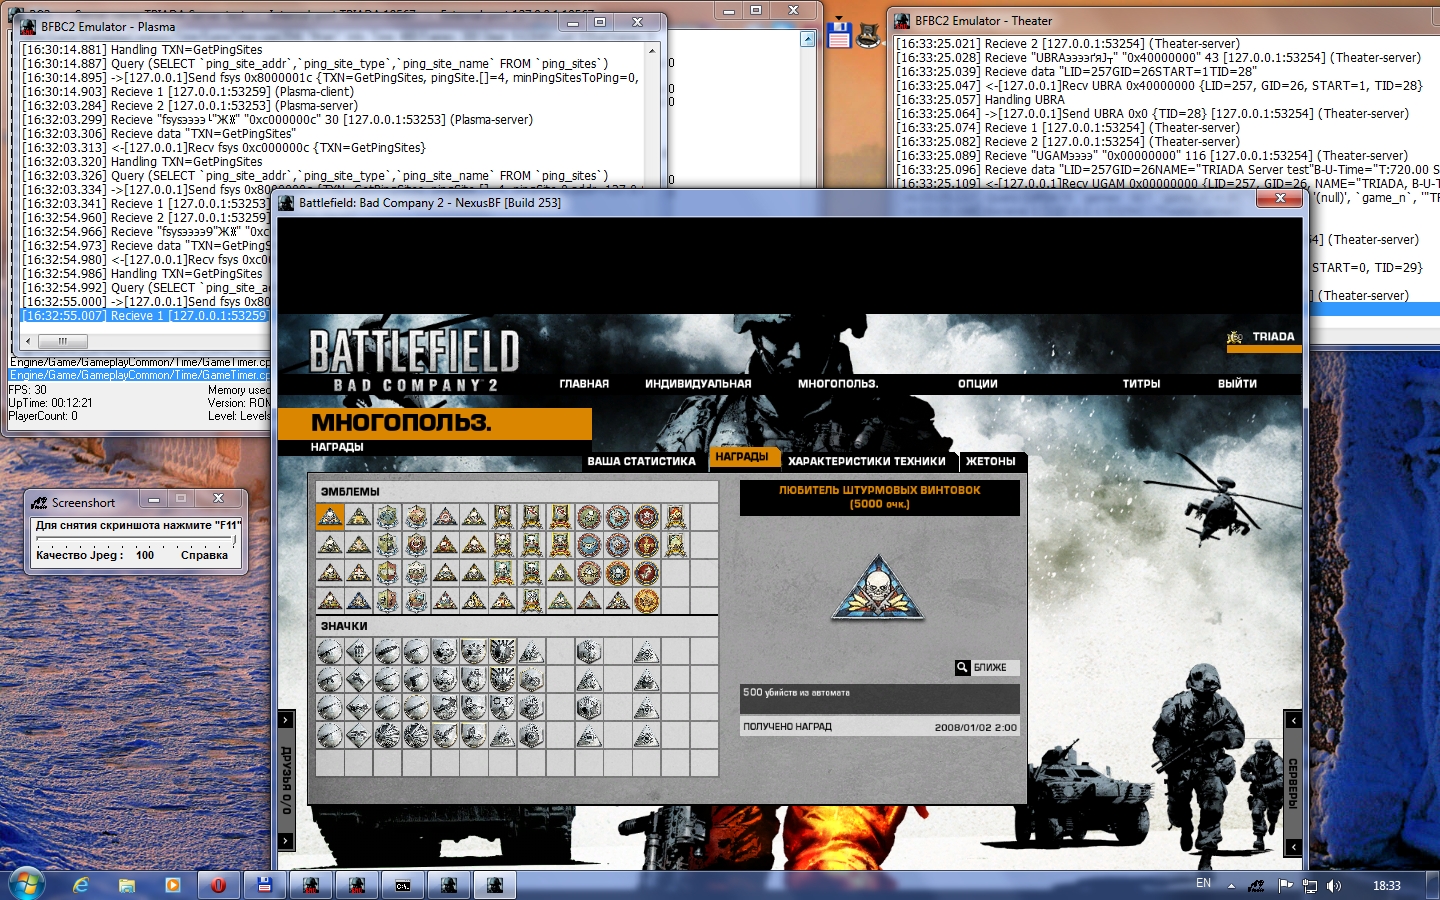Go to ГЛАВНАЯ in game menu
This screenshot has width=1440, height=900.
point(584,383)
